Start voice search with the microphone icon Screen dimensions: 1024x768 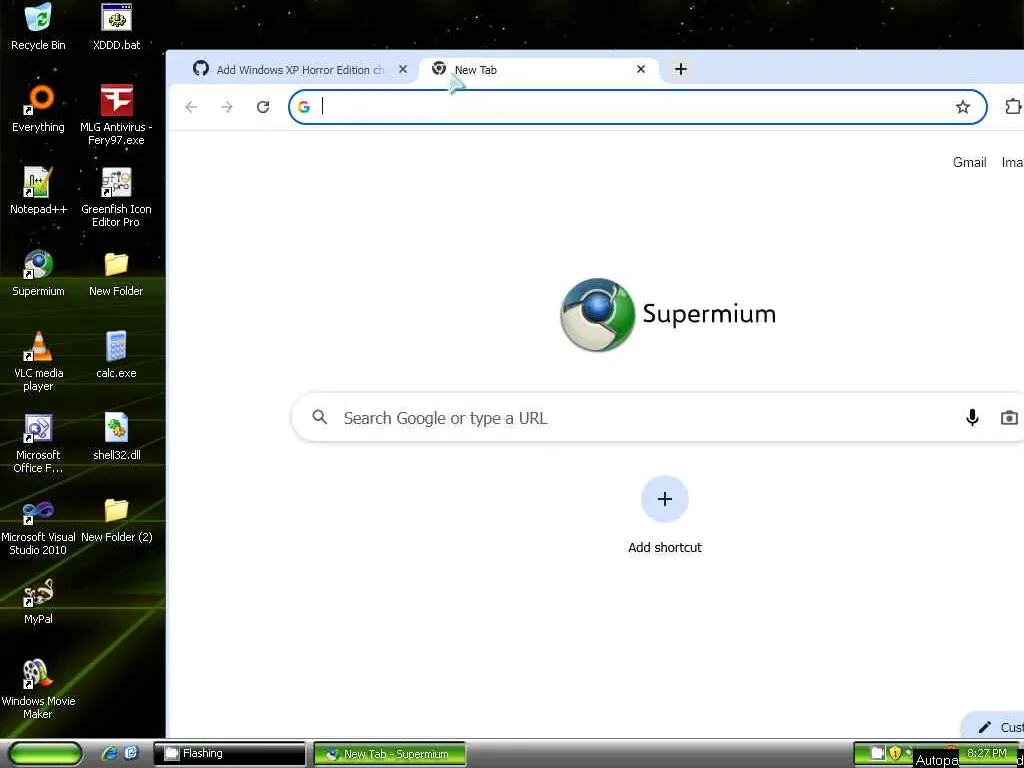pyautogui.click(x=972, y=417)
